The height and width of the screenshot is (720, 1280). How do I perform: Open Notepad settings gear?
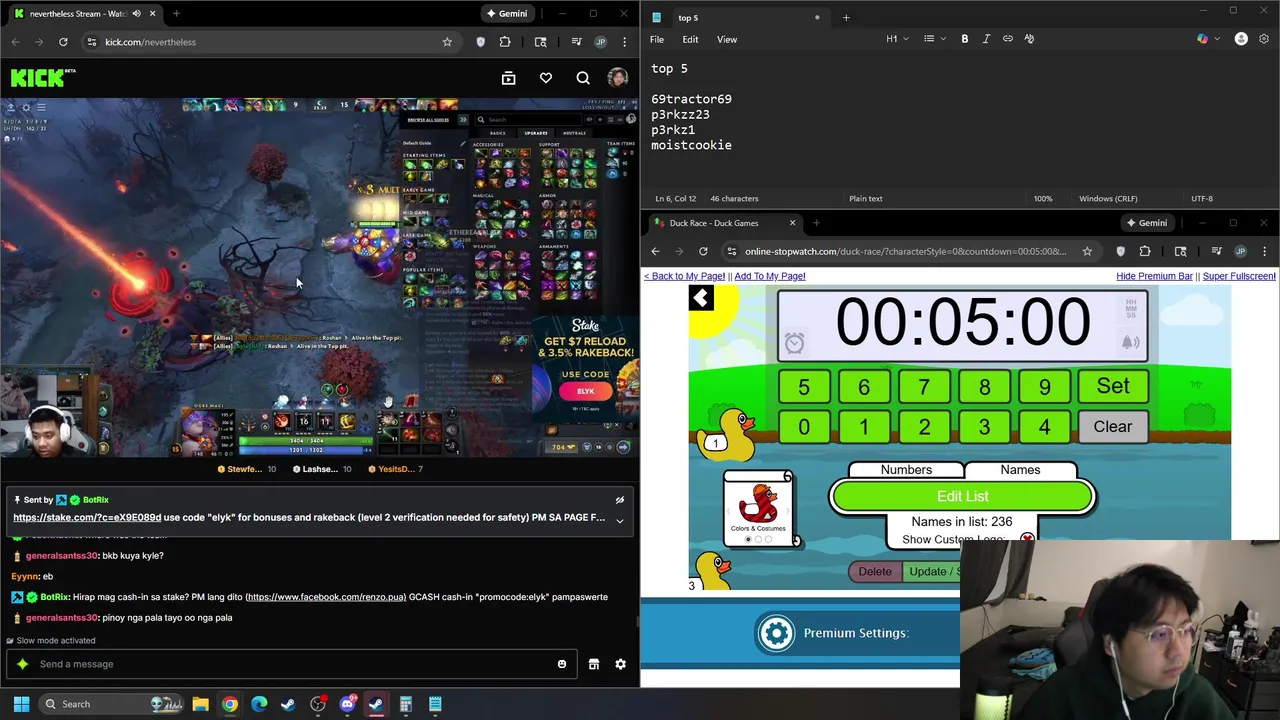tap(1265, 39)
